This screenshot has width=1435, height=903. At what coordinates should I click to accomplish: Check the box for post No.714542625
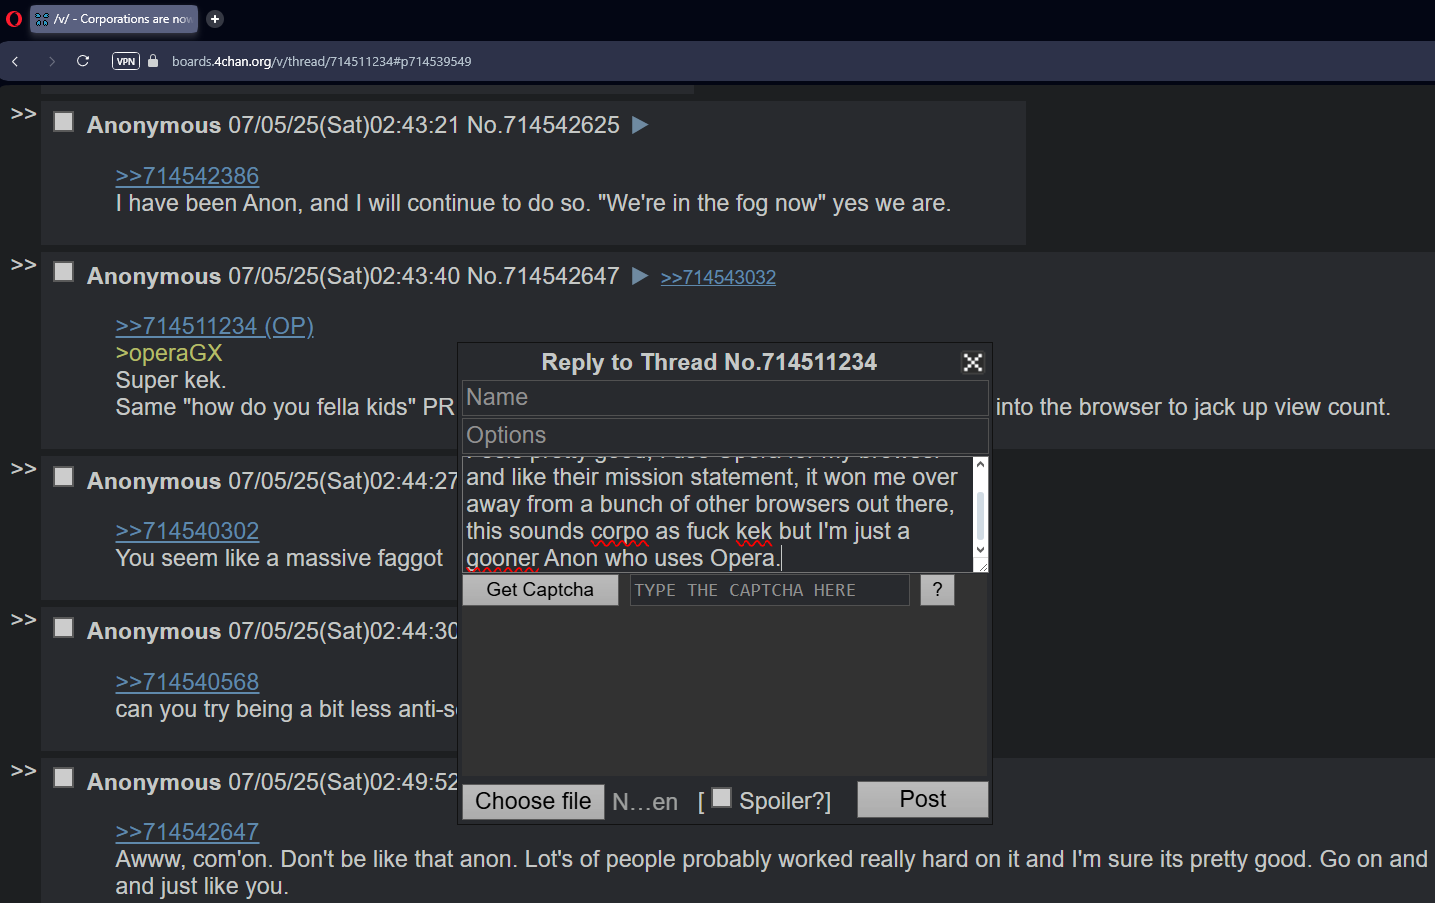point(63,122)
